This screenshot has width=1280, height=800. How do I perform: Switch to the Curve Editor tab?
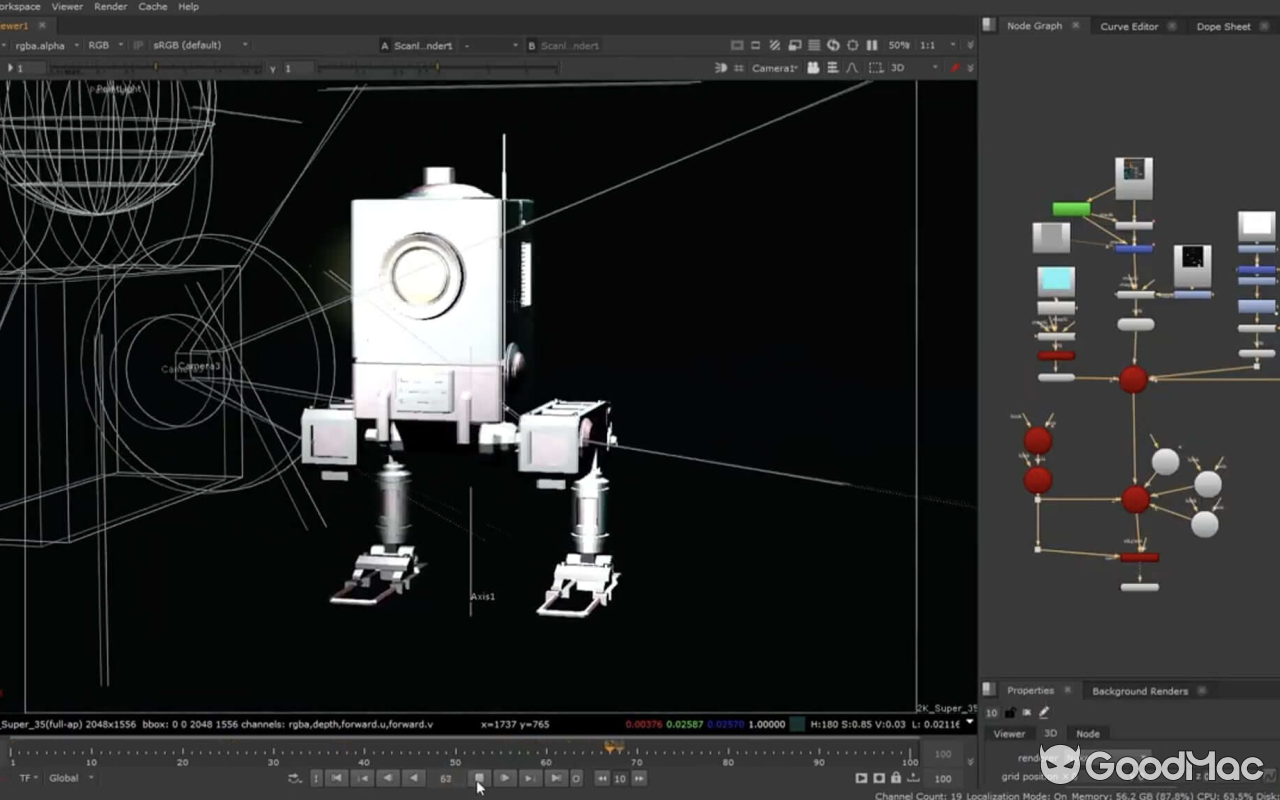pos(1128,26)
